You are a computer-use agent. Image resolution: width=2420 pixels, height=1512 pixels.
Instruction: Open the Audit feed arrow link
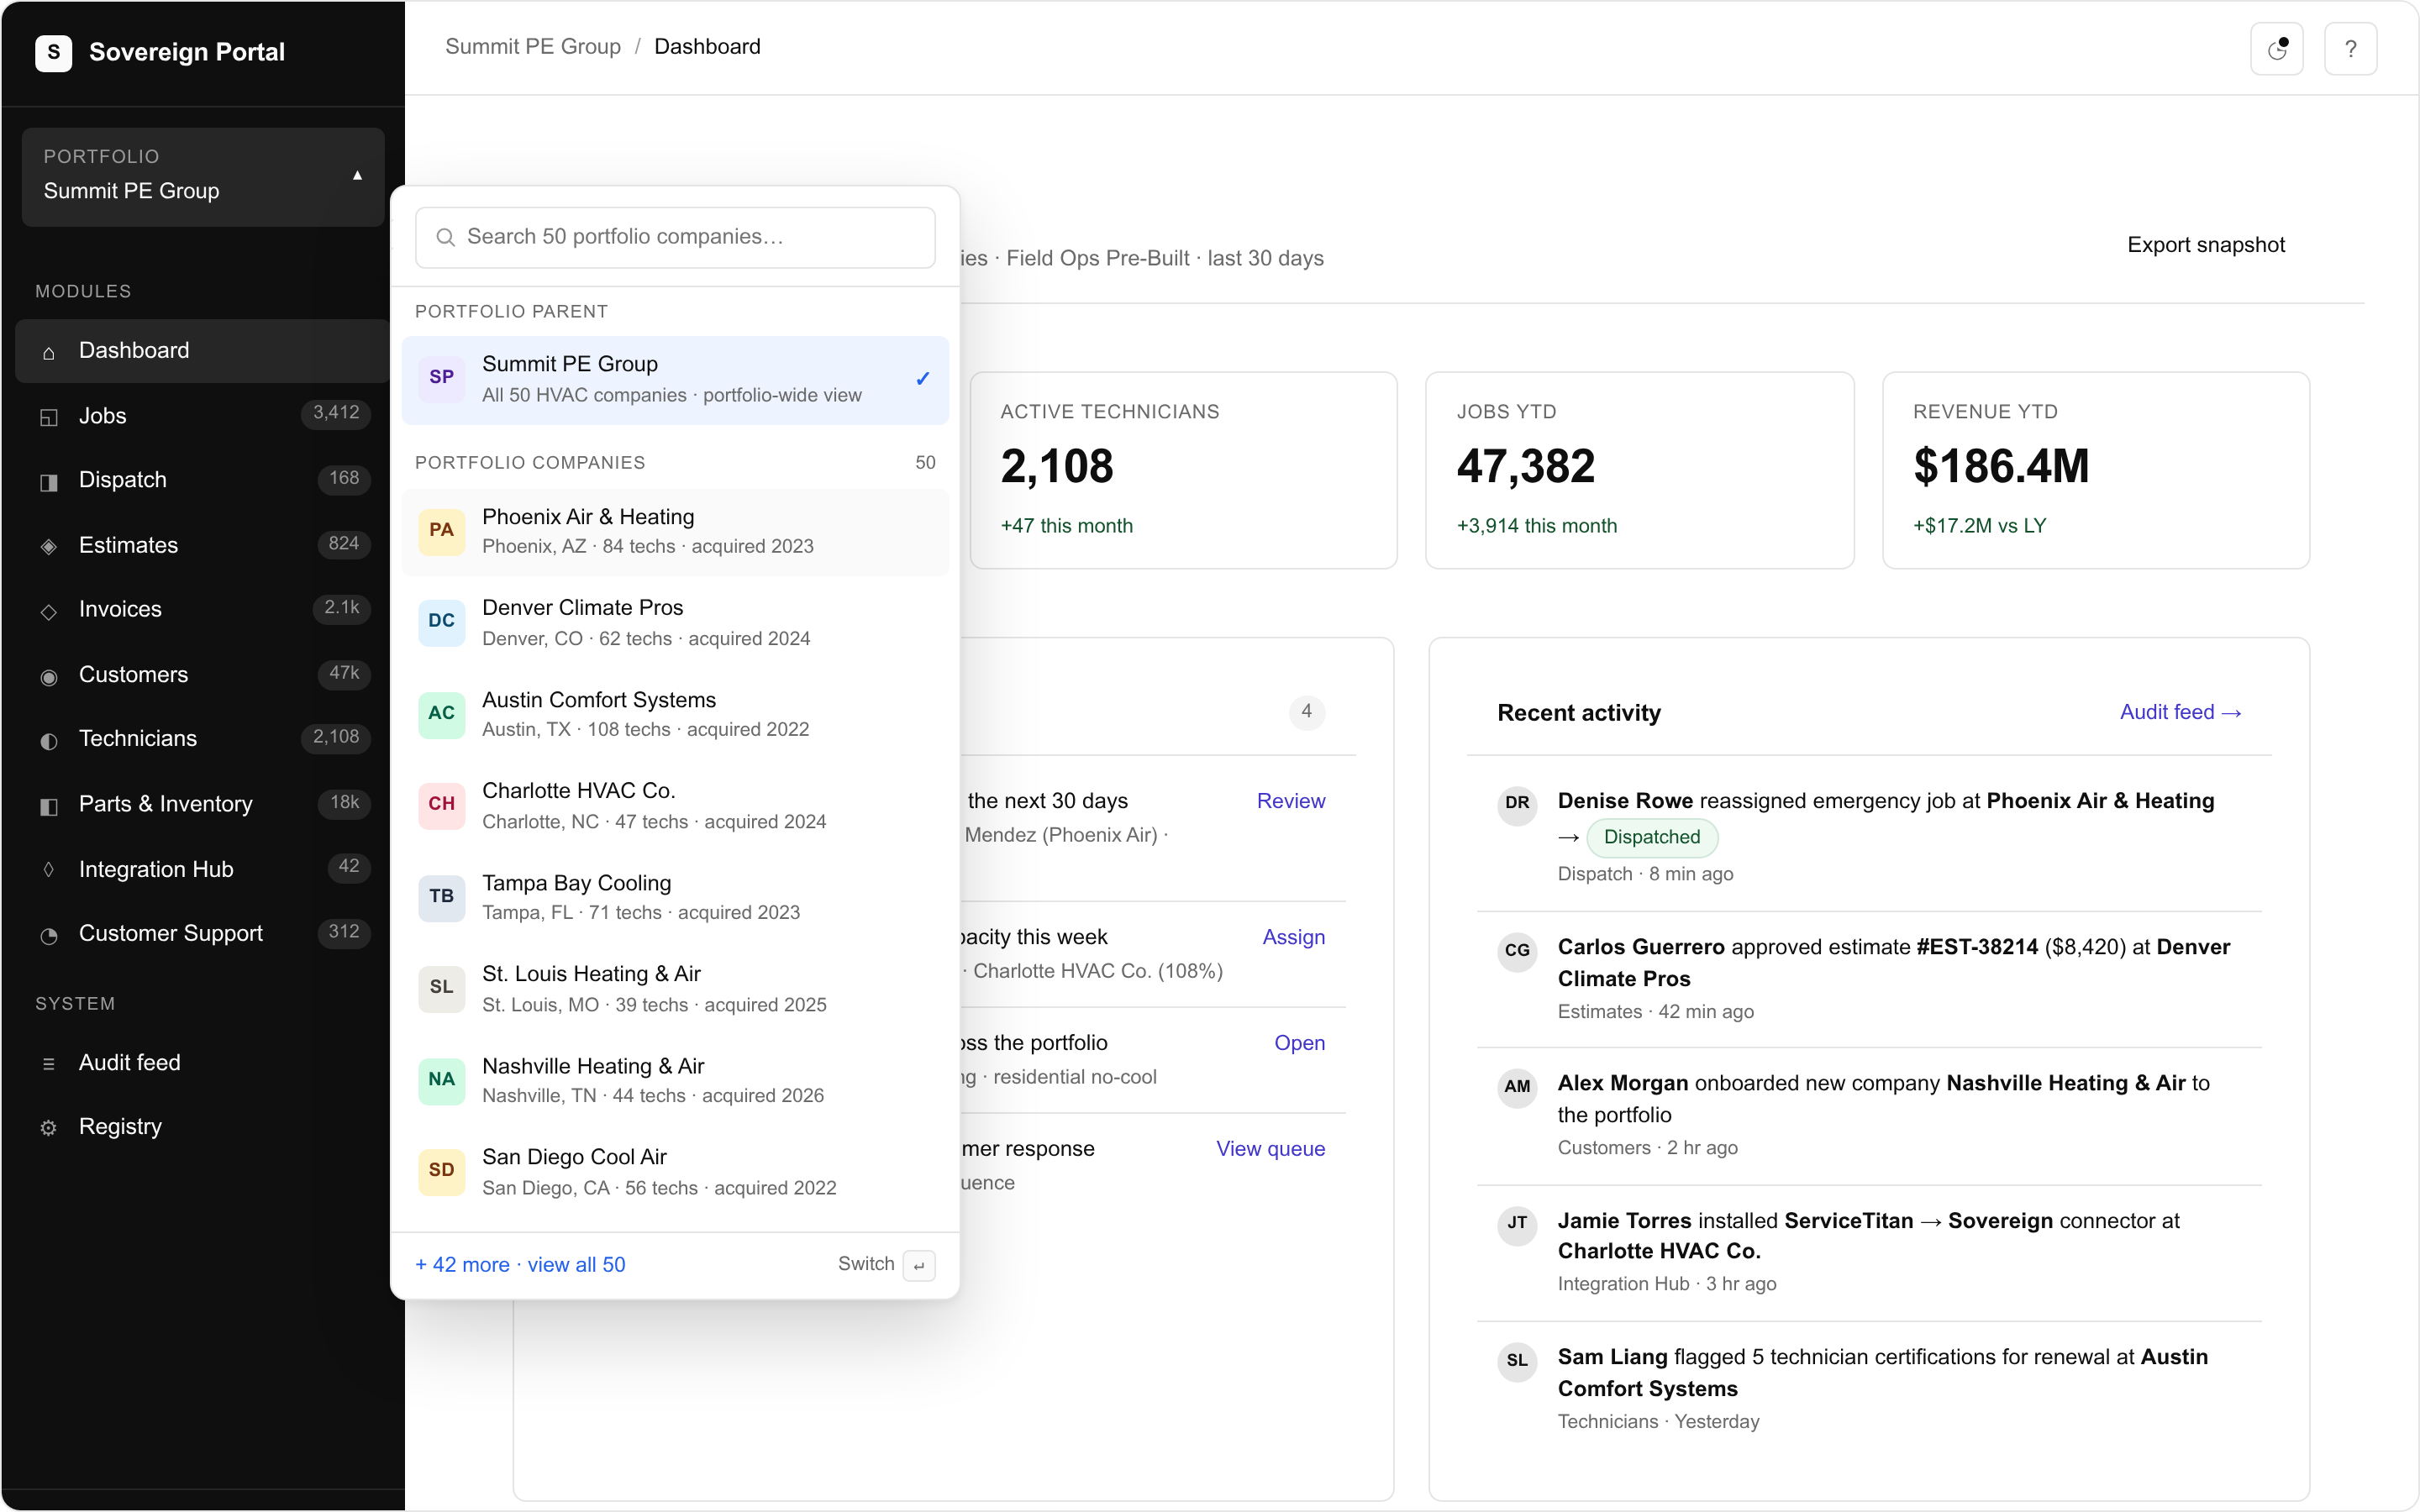tap(2181, 712)
